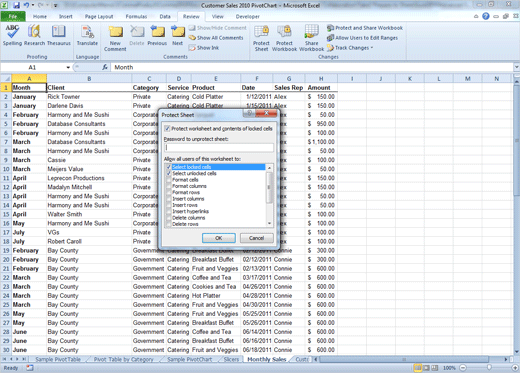
Task: Open the Track Changes dropdown
Action: (350, 48)
